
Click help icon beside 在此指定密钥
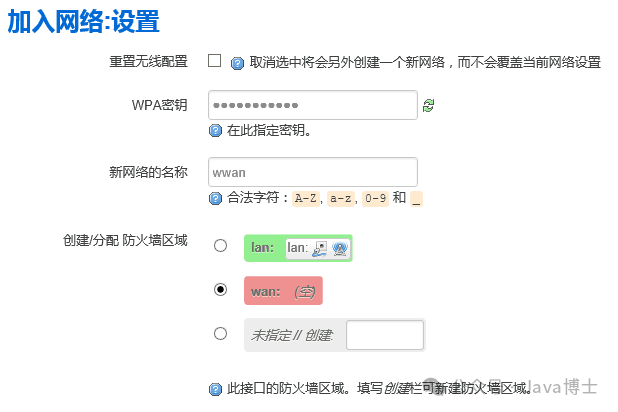tap(215, 130)
